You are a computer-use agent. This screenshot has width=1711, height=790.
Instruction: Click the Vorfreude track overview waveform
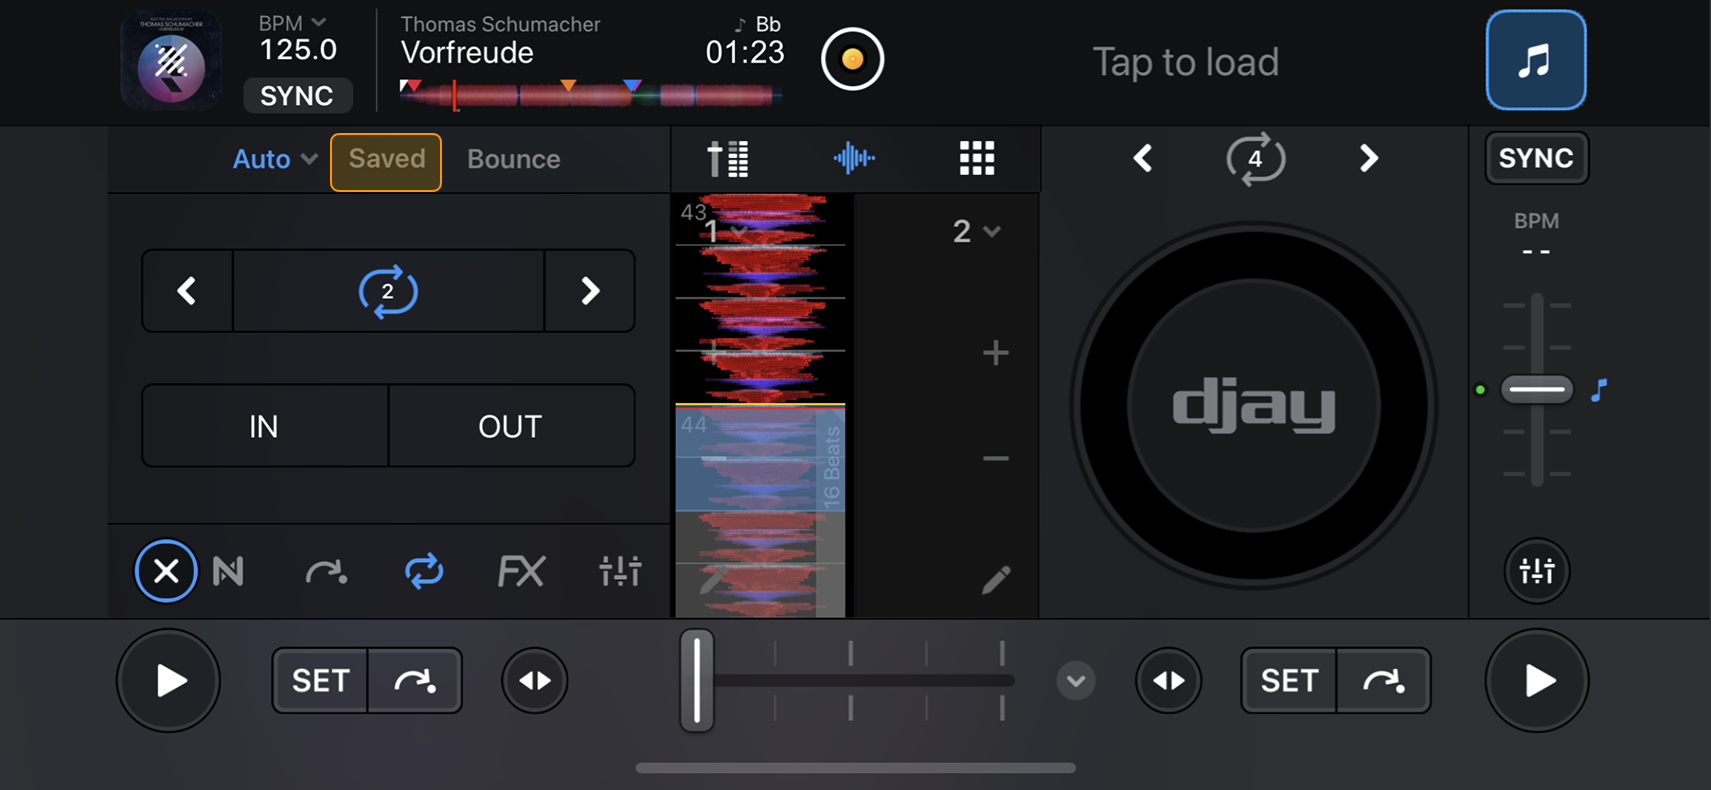(x=590, y=95)
